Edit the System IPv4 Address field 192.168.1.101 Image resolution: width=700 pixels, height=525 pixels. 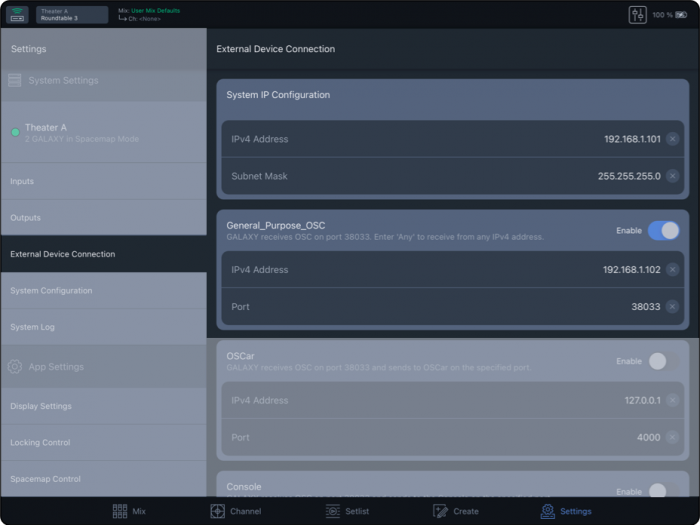[453, 139]
